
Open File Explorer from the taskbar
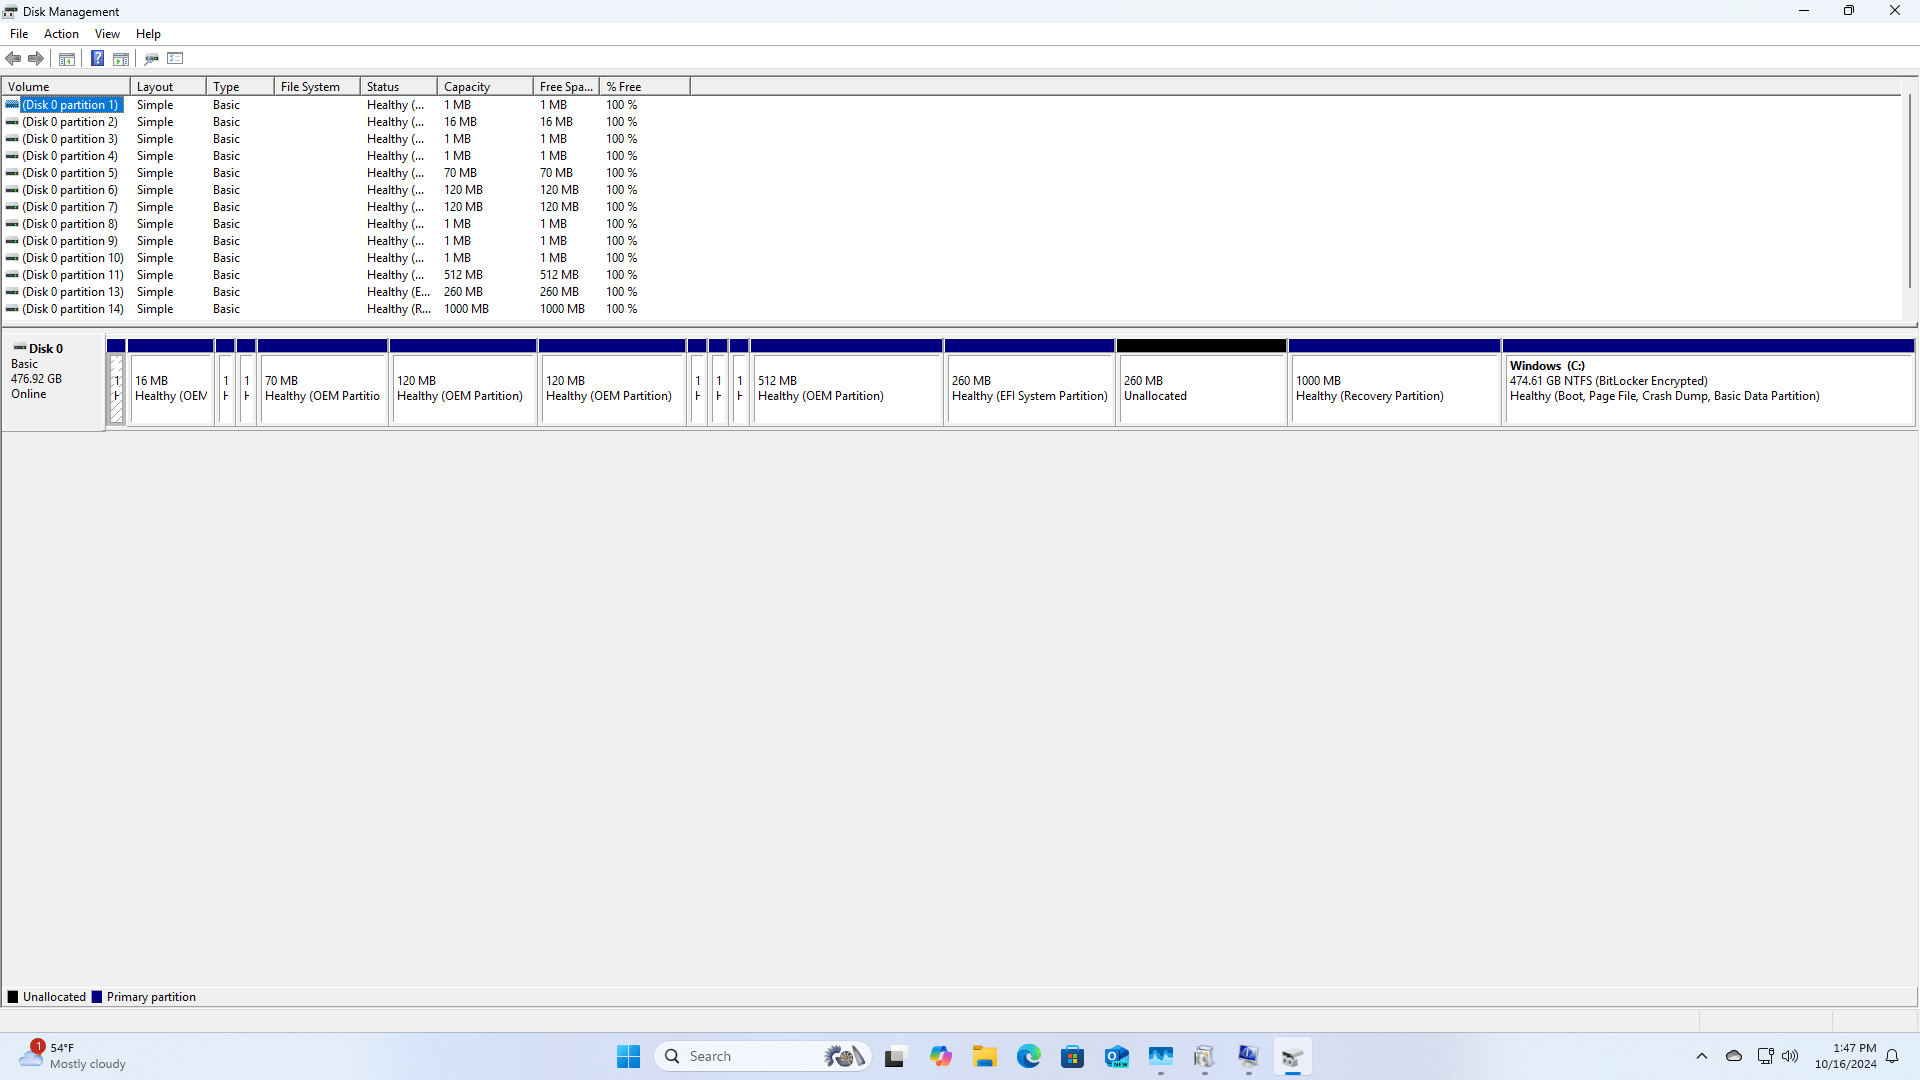pyautogui.click(x=985, y=1056)
